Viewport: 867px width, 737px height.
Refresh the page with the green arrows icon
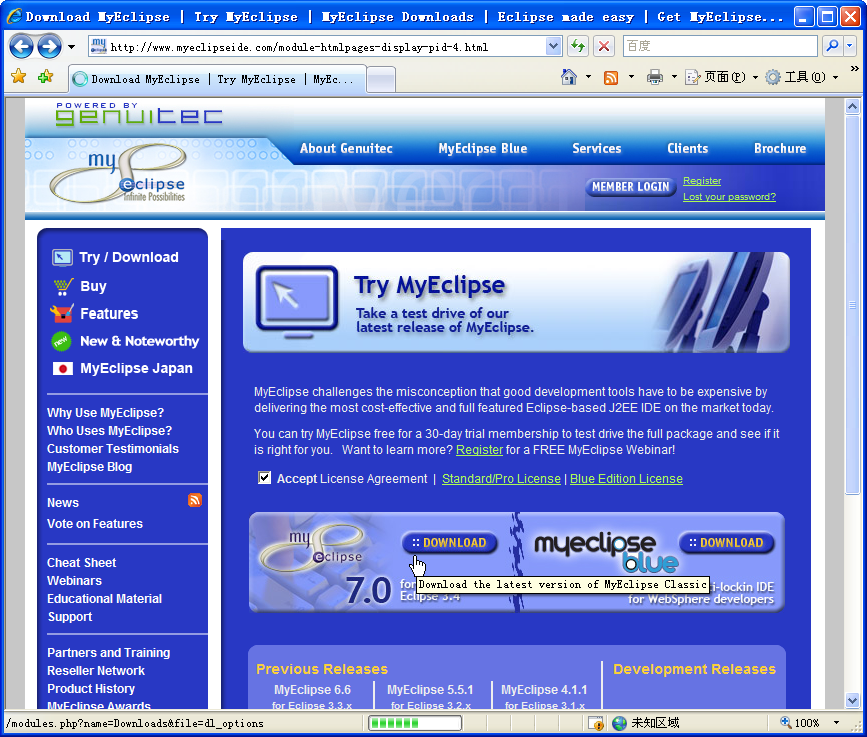pyautogui.click(x=578, y=46)
